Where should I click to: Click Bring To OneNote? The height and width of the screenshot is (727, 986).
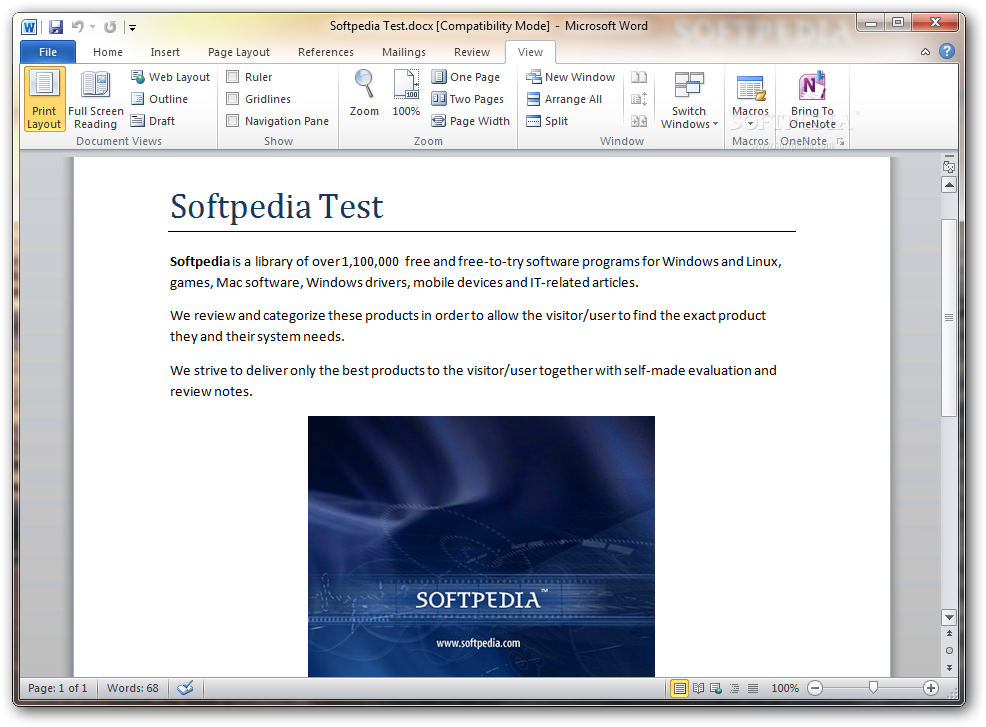pyautogui.click(x=812, y=99)
